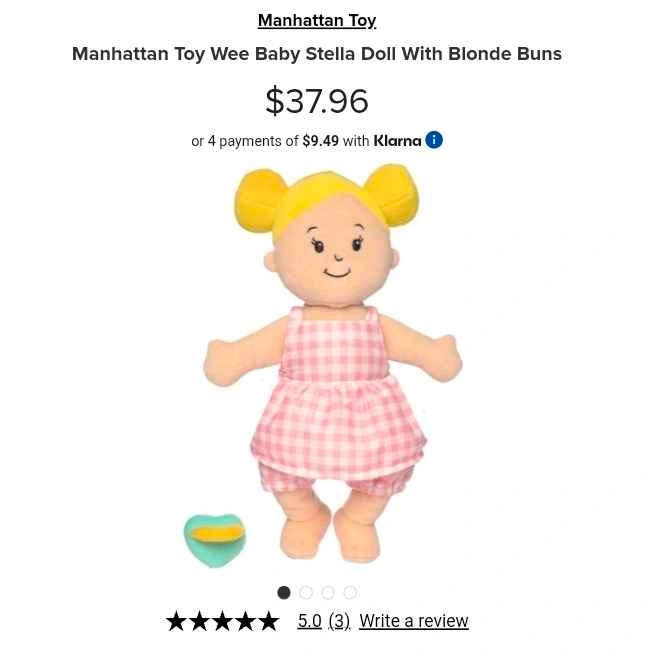Click the doll's face in the product image
This screenshot has height=650, width=651.
pyautogui.click(x=335, y=253)
